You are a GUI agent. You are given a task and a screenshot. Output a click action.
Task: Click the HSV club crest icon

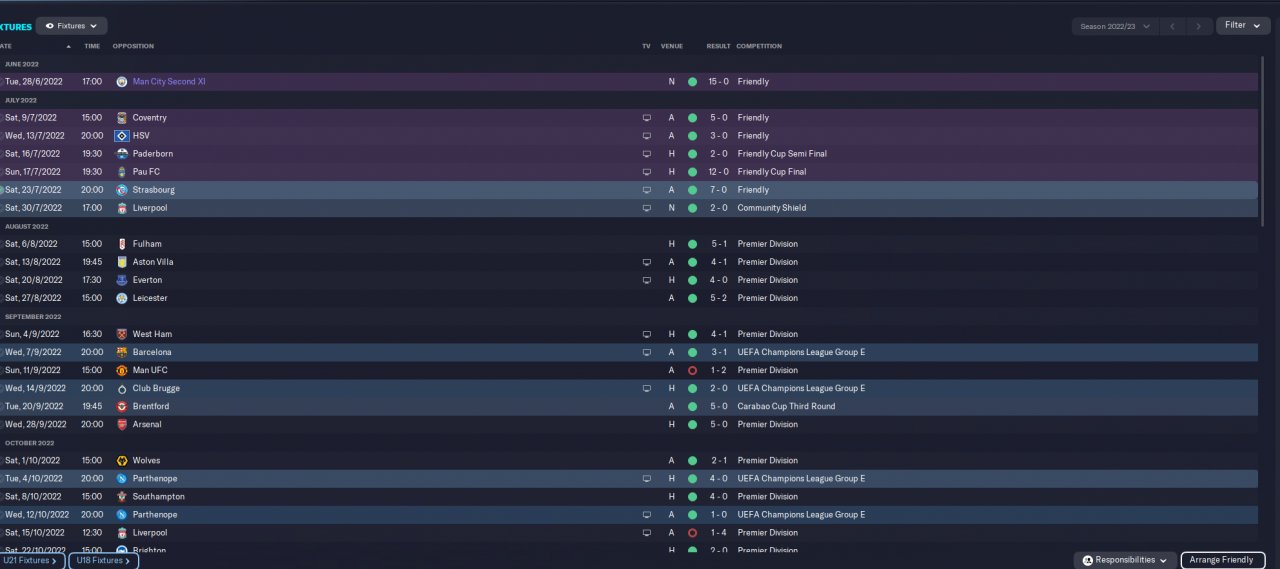click(x=122, y=135)
